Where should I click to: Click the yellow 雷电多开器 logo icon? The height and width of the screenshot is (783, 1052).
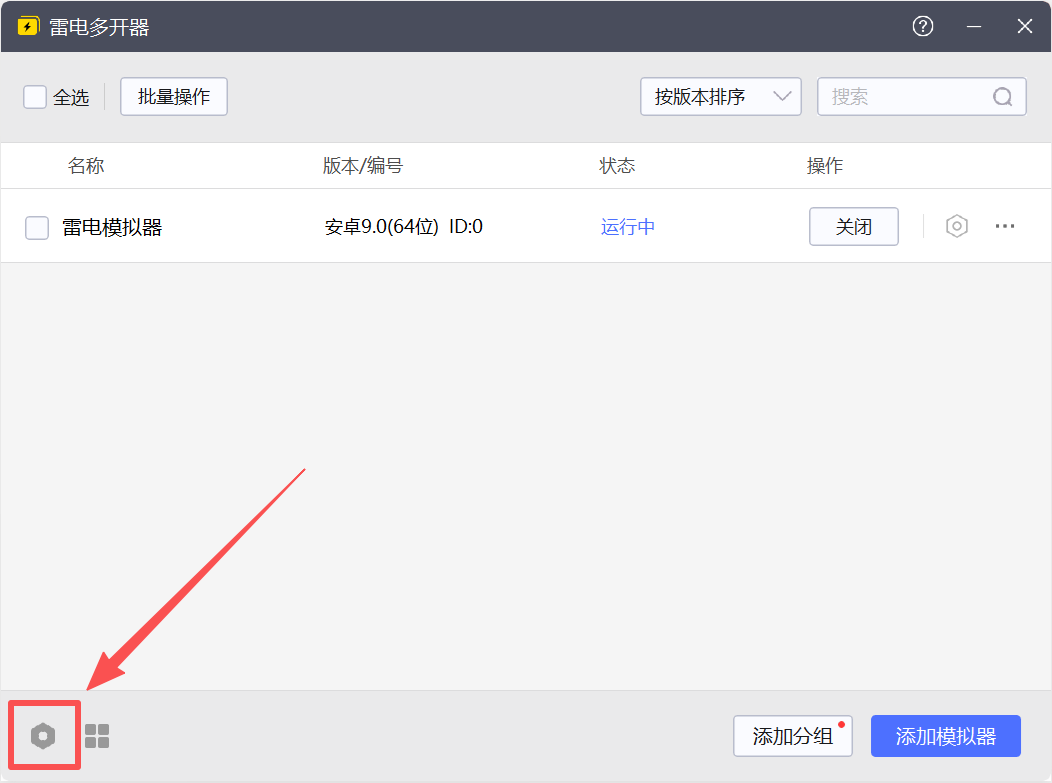[28, 27]
